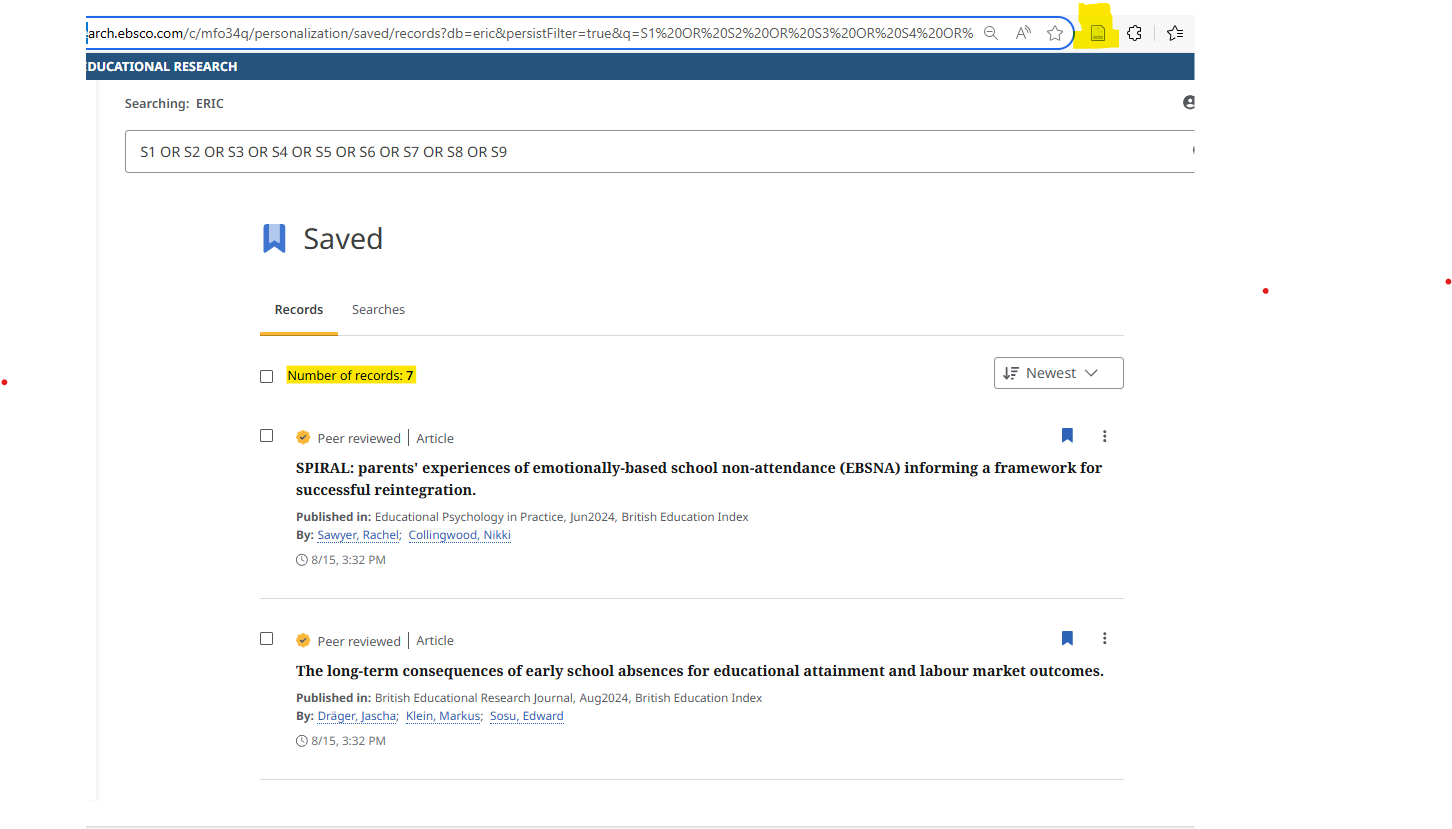Open the Newest sort dropdown
The height and width of the screenshot is (829, 1452).
coord(1058,373)
